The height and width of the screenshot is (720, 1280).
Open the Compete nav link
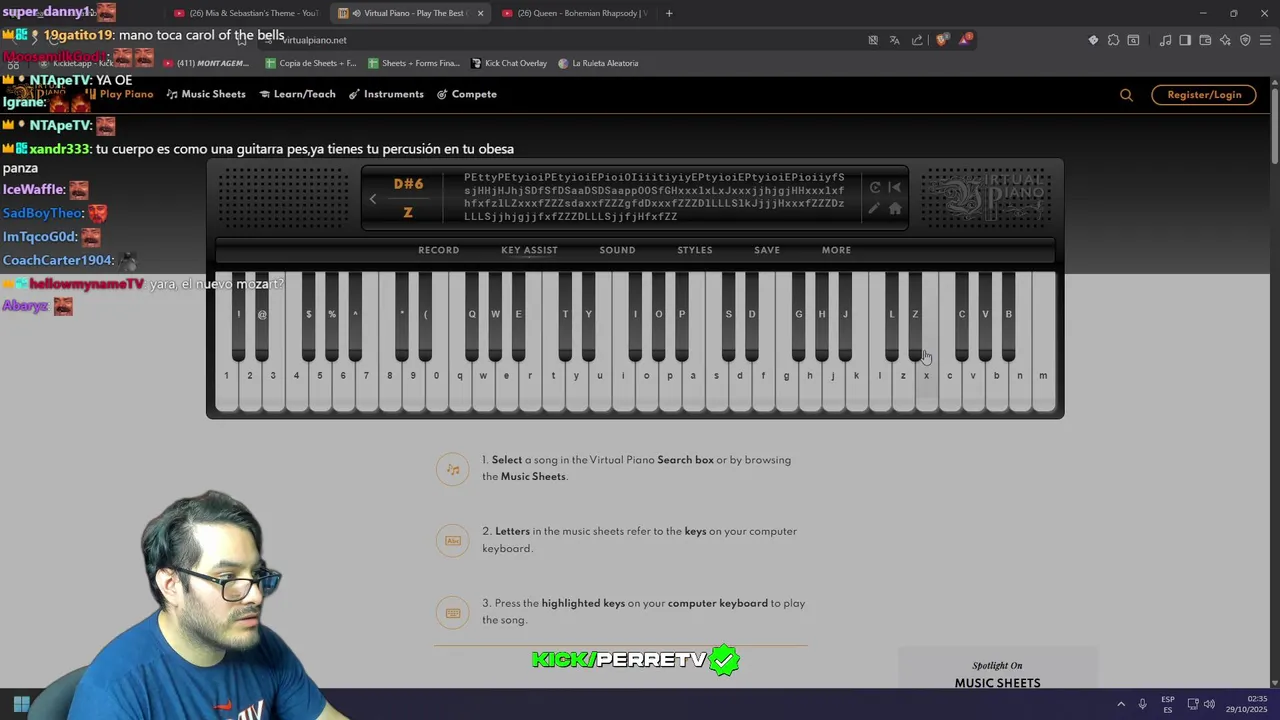point(467,94)
